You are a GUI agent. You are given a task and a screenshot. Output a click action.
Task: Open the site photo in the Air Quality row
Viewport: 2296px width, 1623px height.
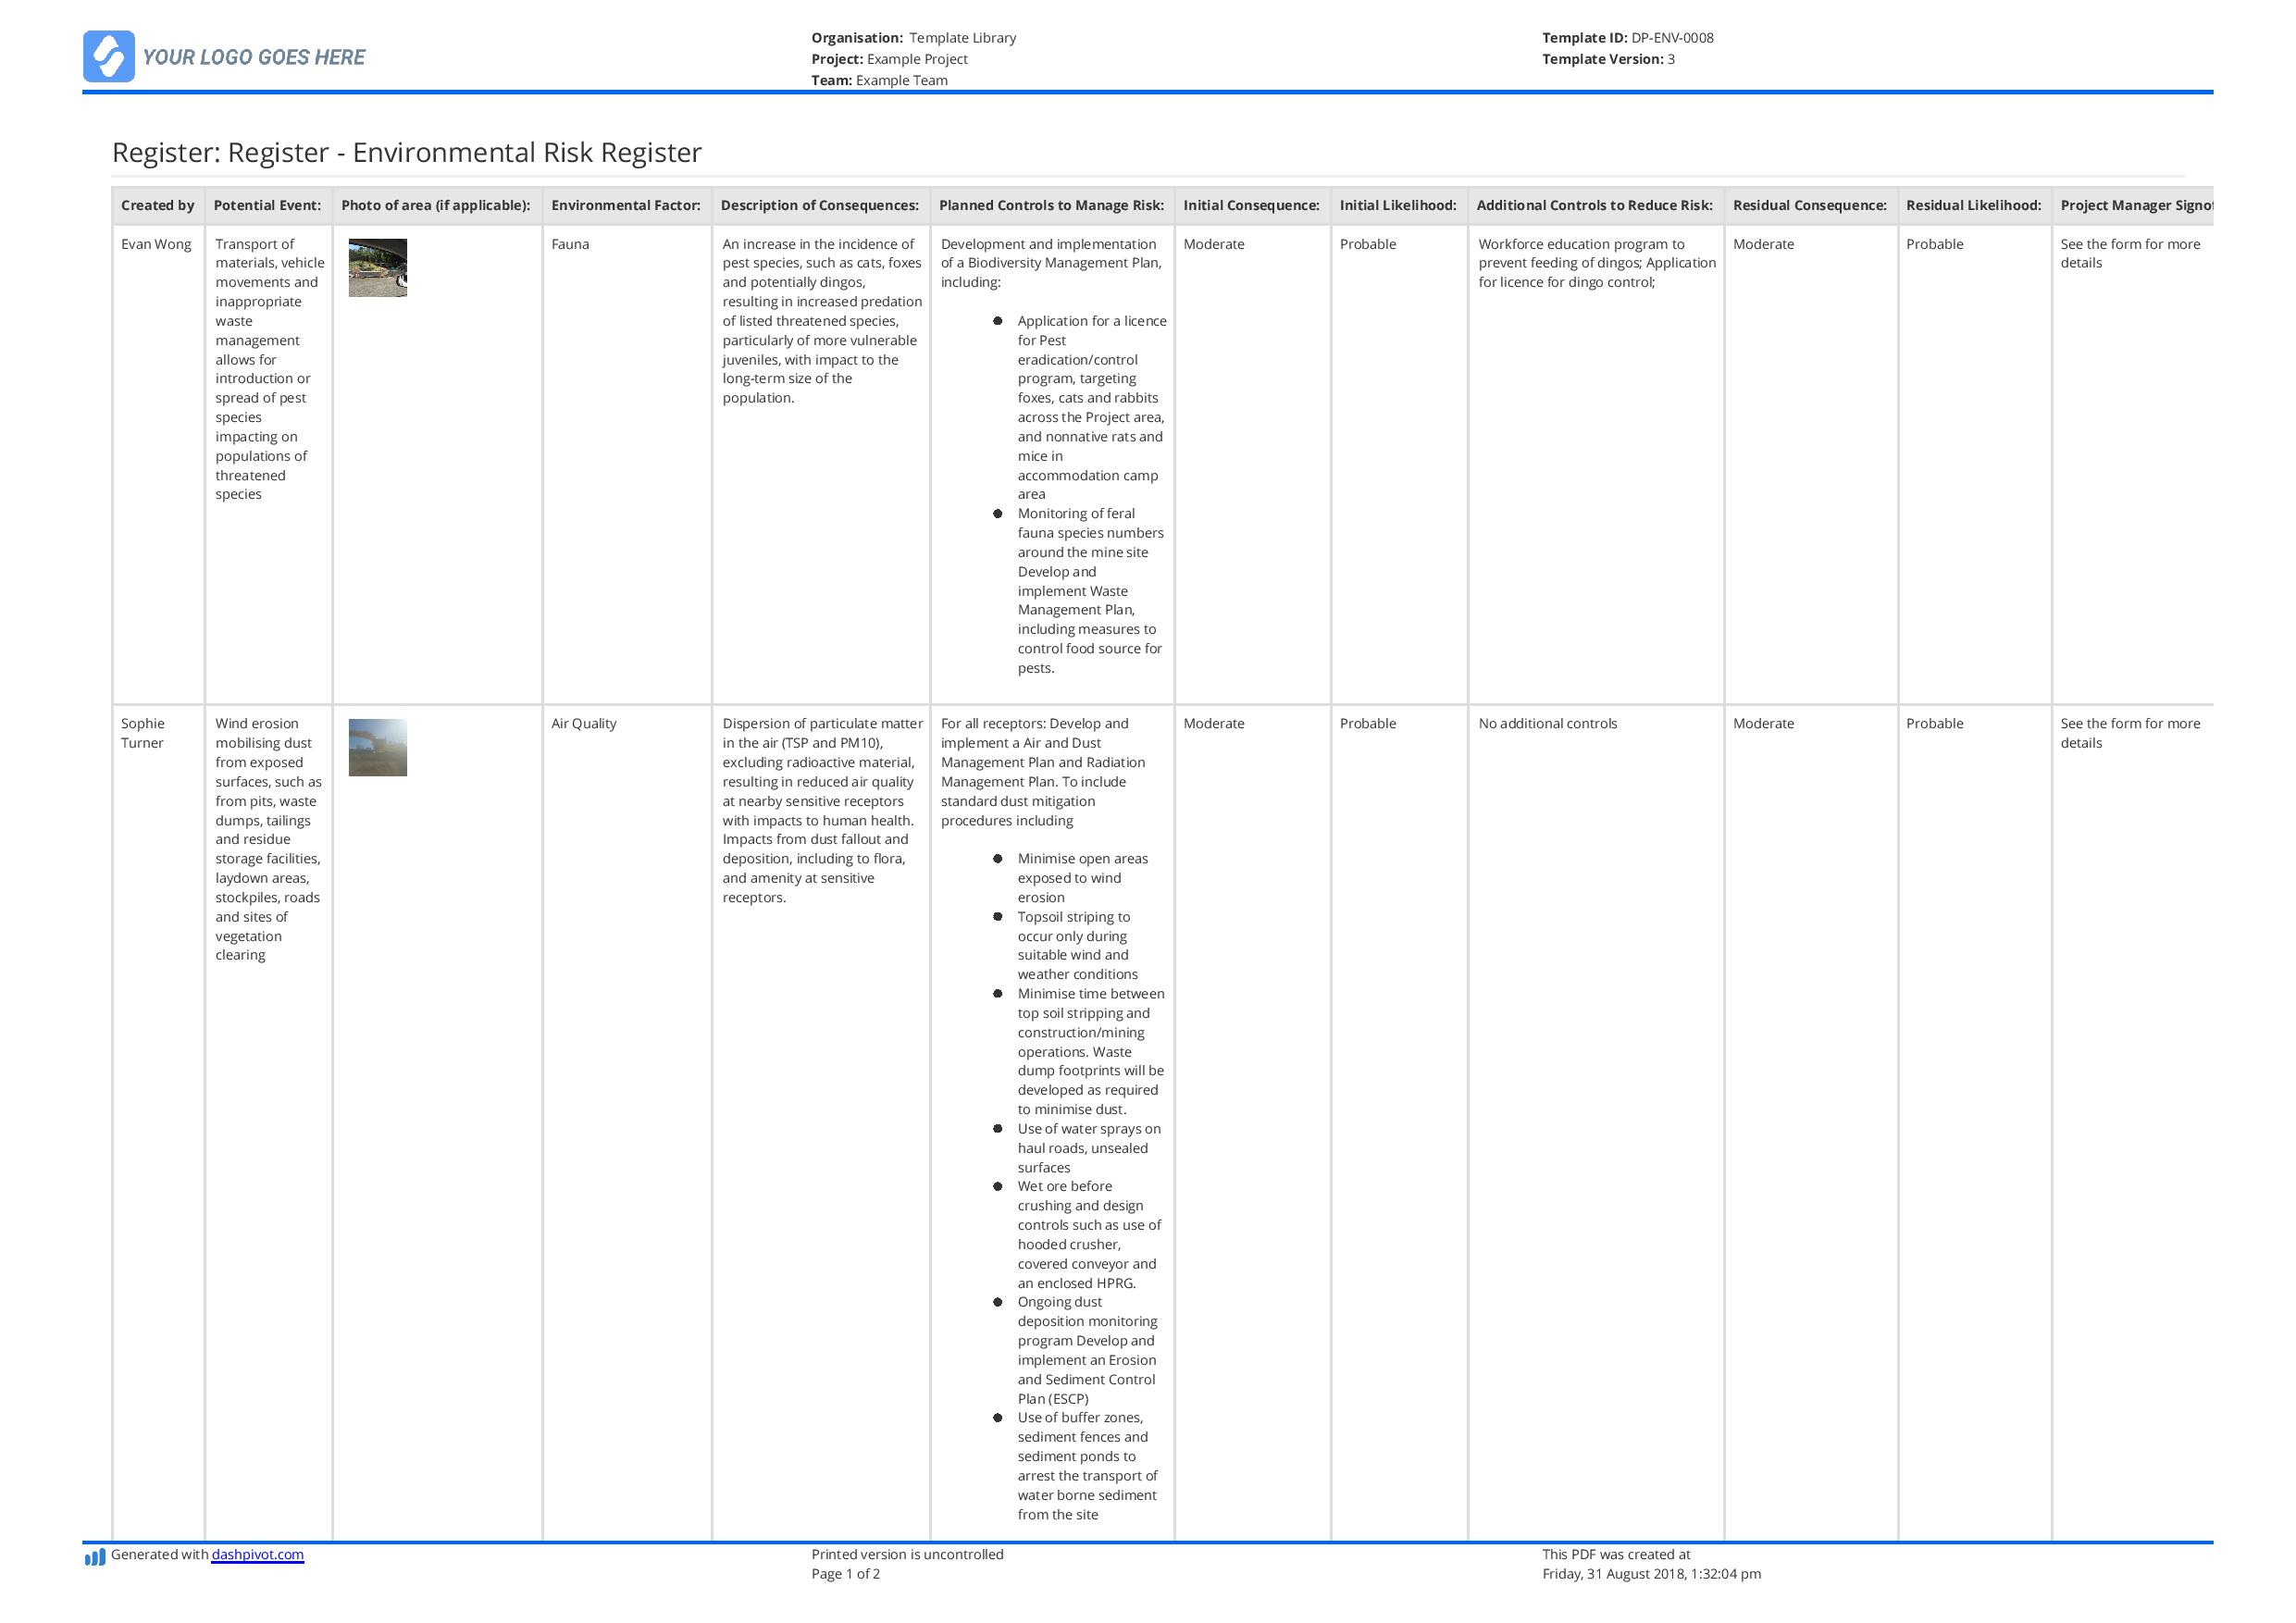(x=377, y=748)
